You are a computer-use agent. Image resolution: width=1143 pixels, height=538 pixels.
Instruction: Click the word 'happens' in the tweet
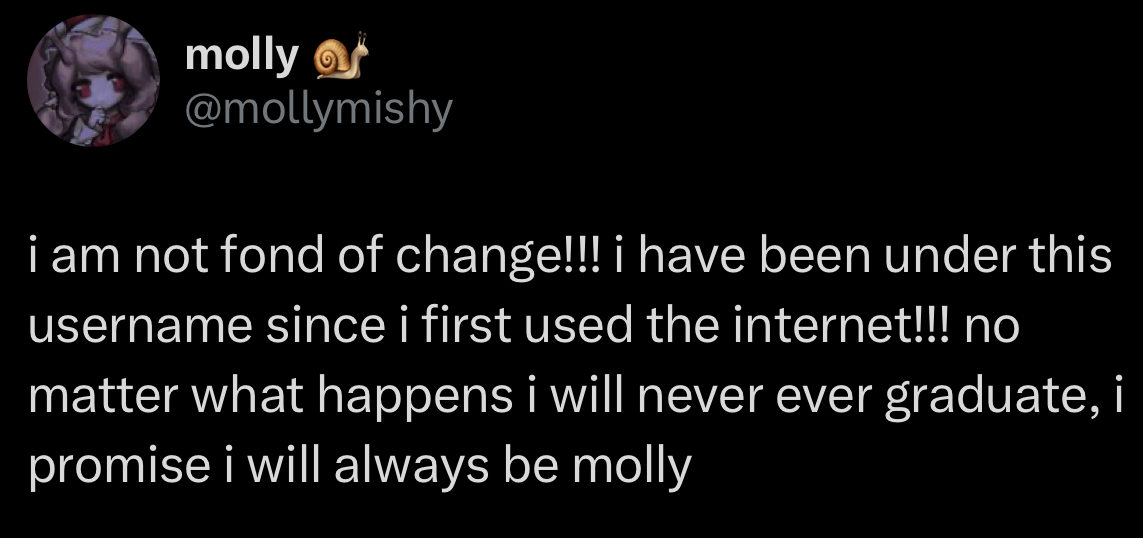415,398
